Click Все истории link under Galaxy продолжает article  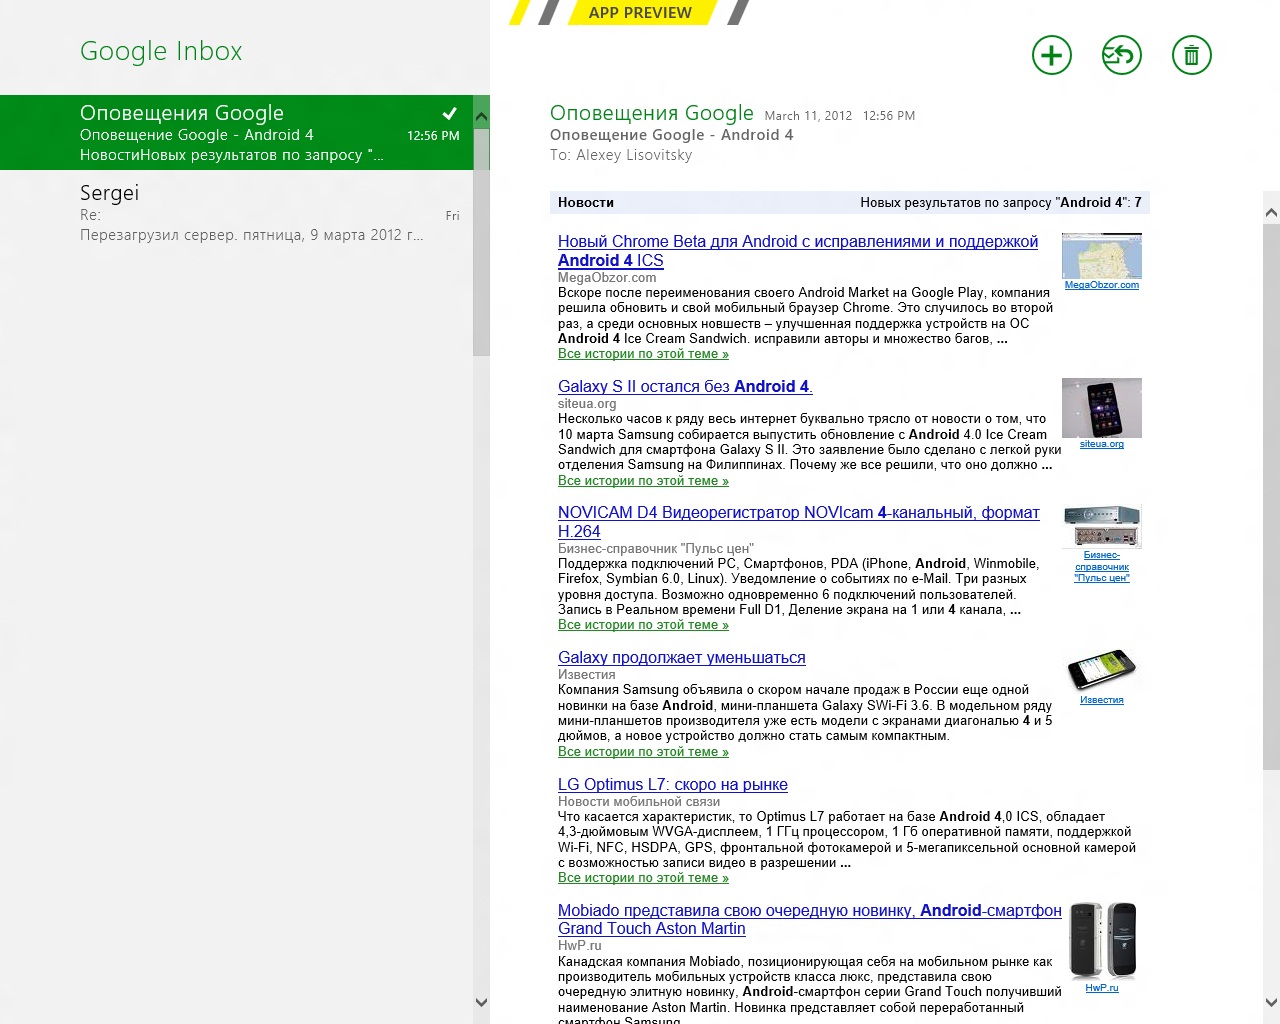pyautogui.click(x=643, y=752)
